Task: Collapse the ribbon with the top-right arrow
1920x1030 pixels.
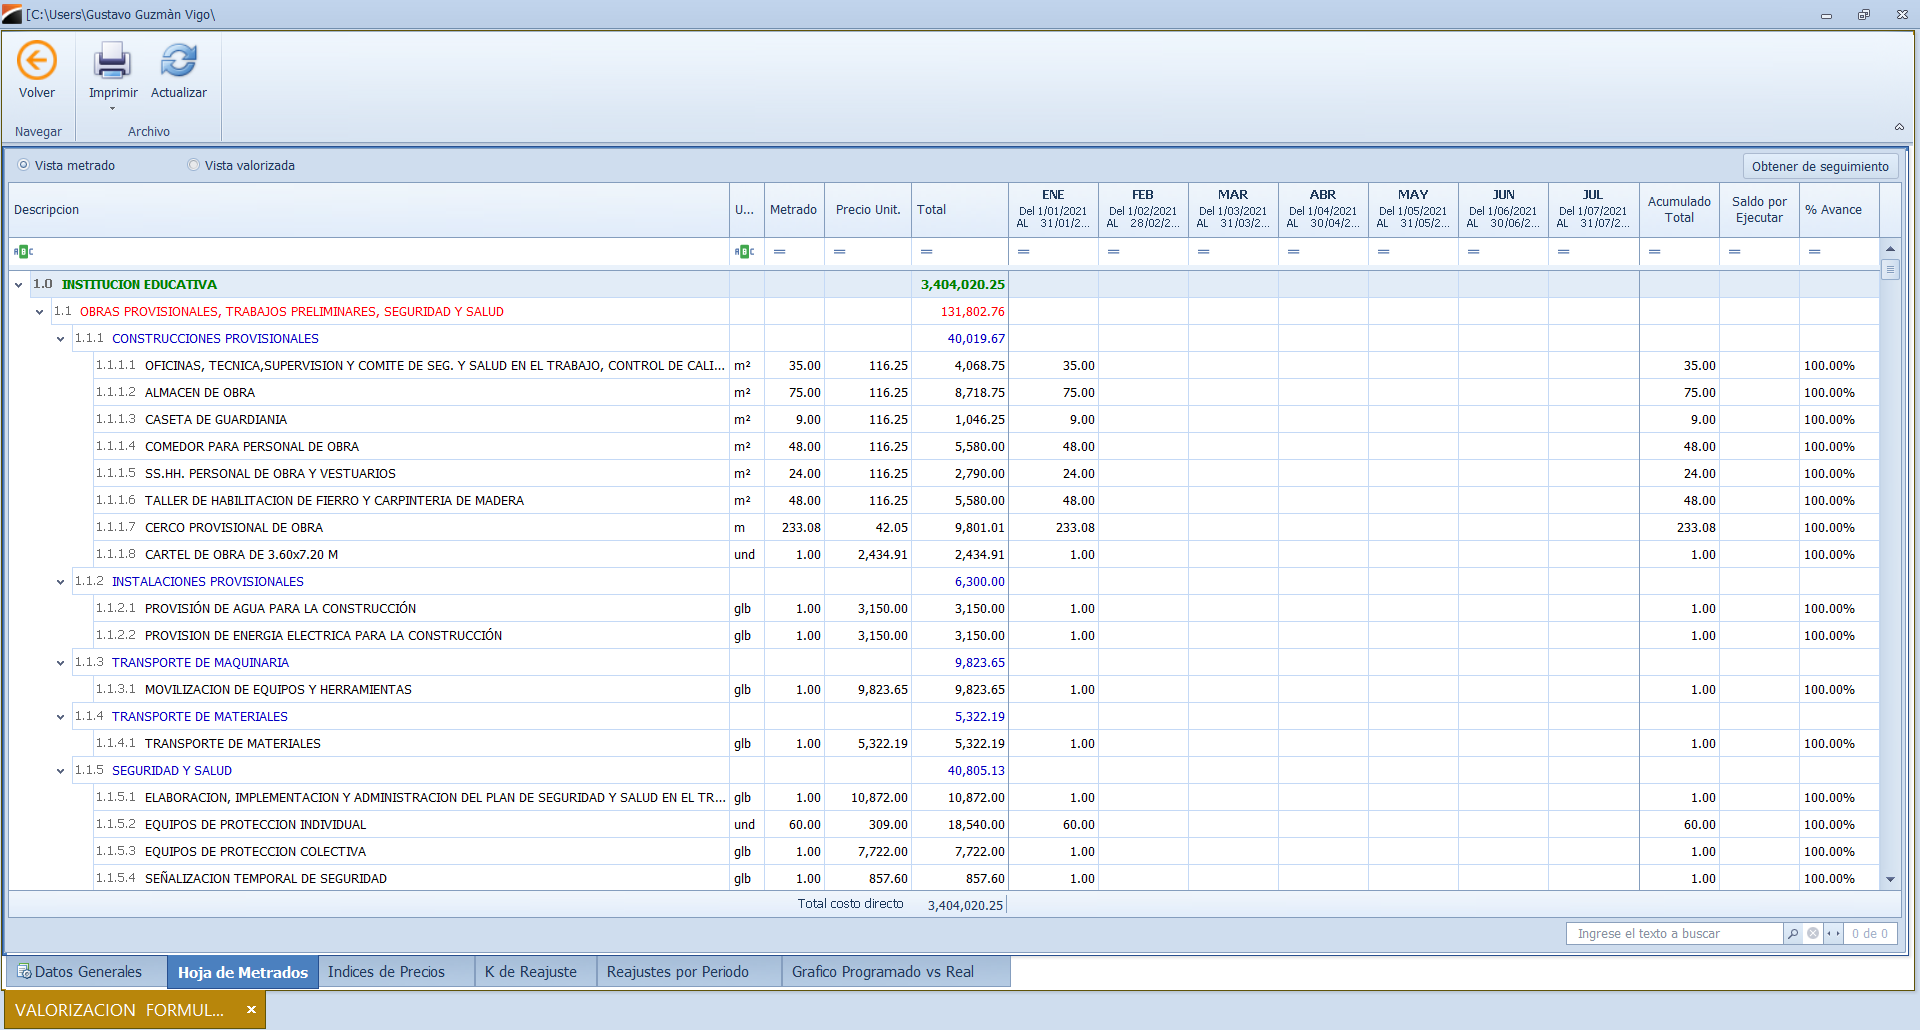Action: pos(1899,127)
